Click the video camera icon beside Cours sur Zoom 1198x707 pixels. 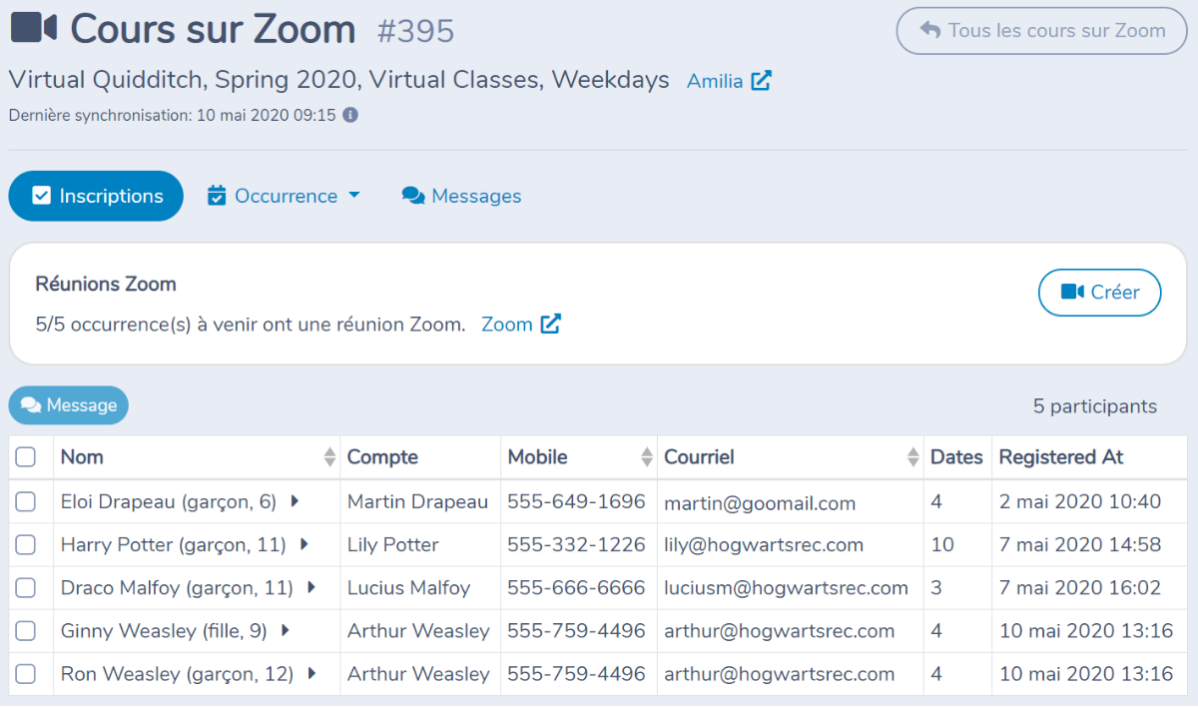tap(34, 28)
